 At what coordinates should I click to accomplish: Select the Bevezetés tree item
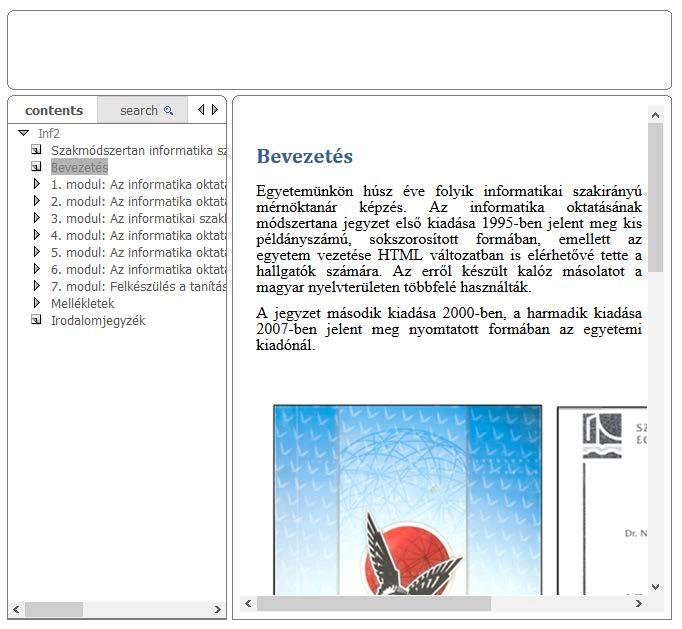click(79, 167)
